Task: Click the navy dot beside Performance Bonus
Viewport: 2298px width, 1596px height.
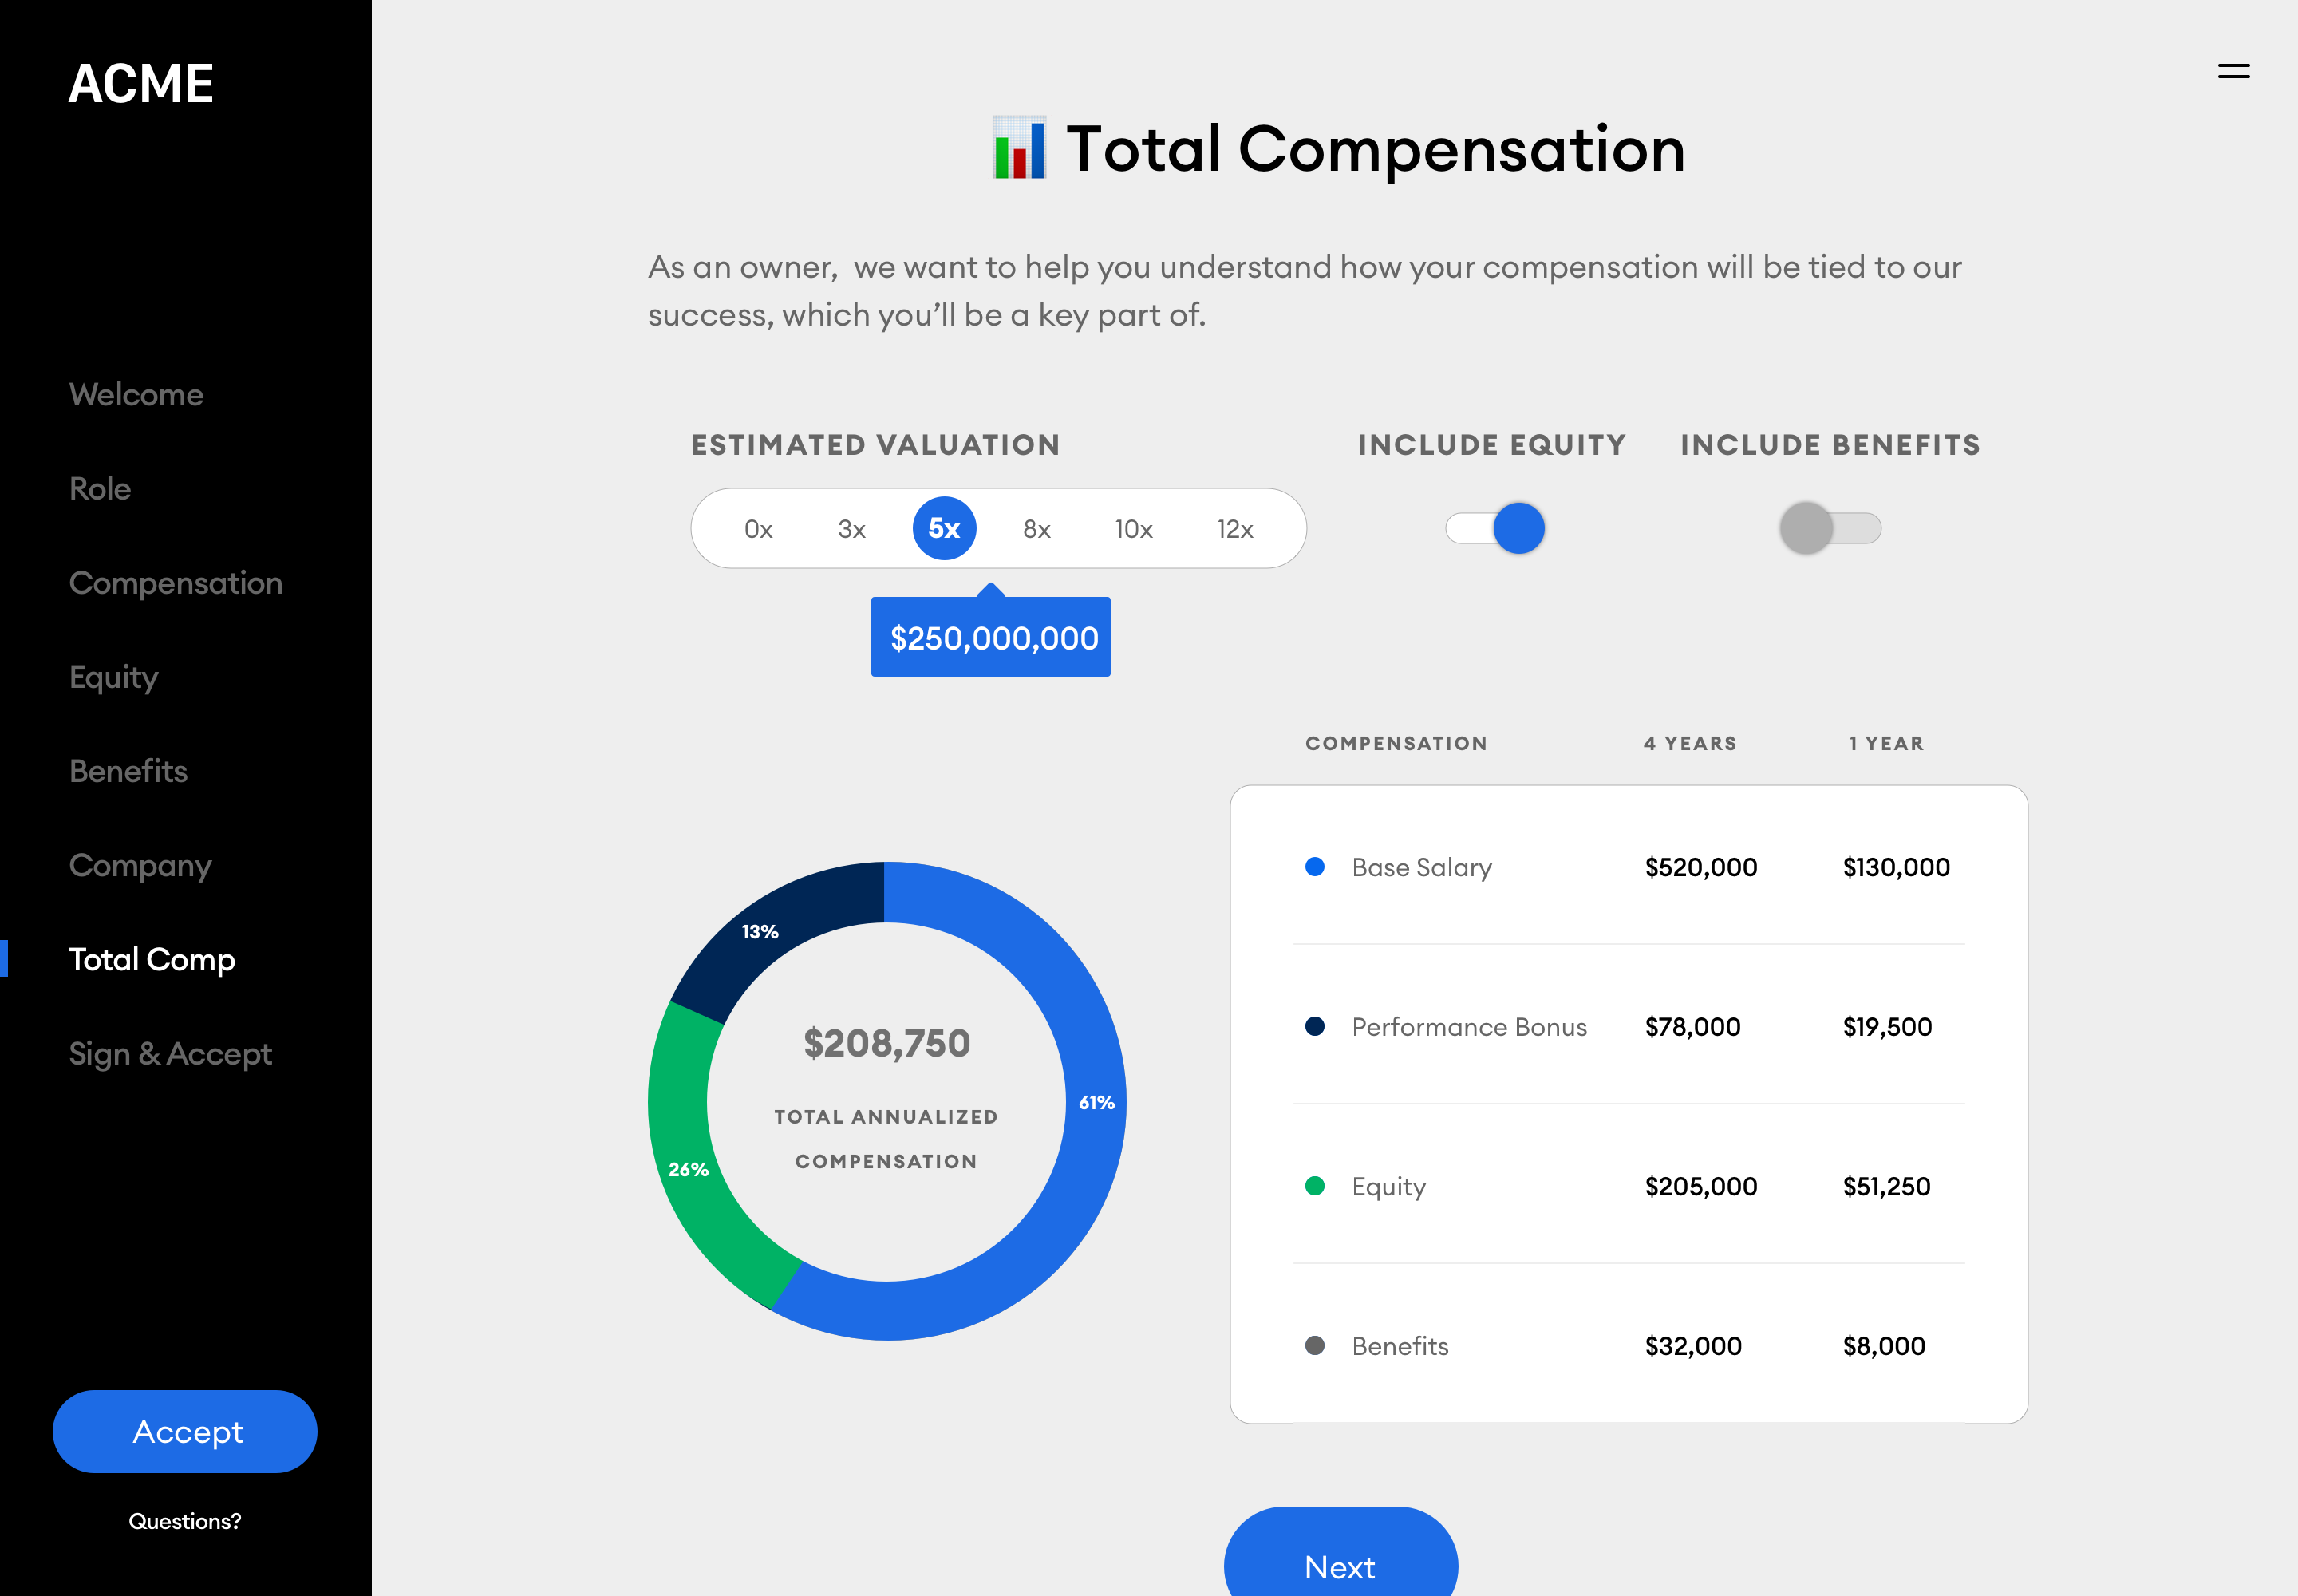Action: click(1314, 1026)
